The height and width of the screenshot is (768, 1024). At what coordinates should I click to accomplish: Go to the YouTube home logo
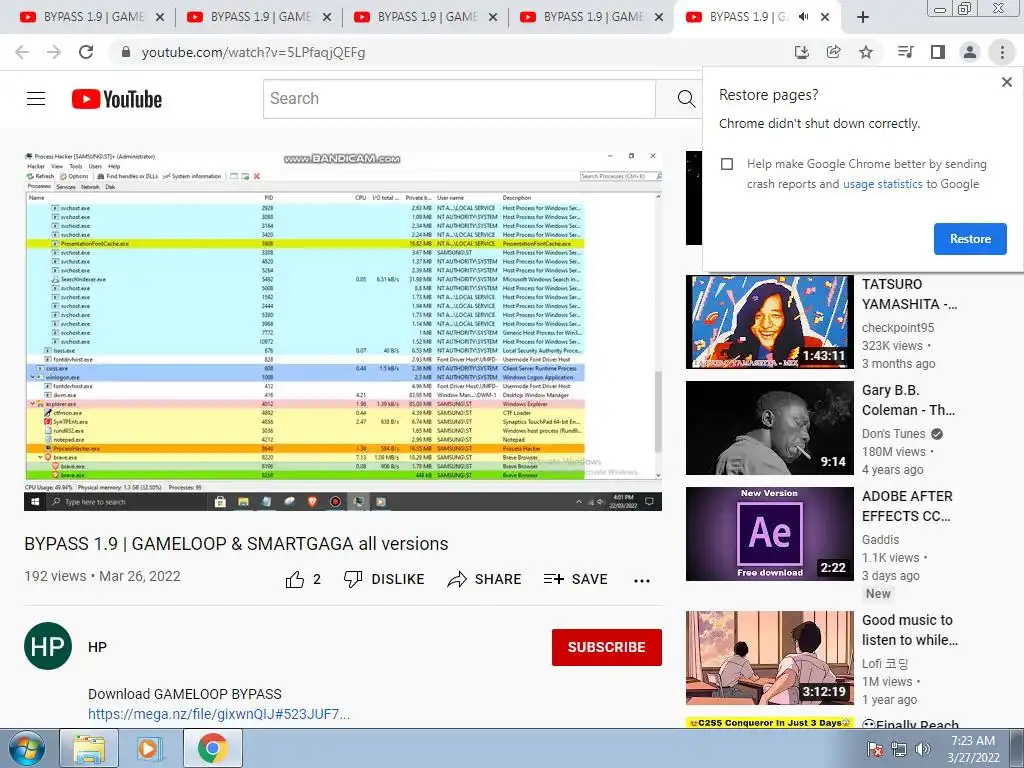(x=117, y=99)
